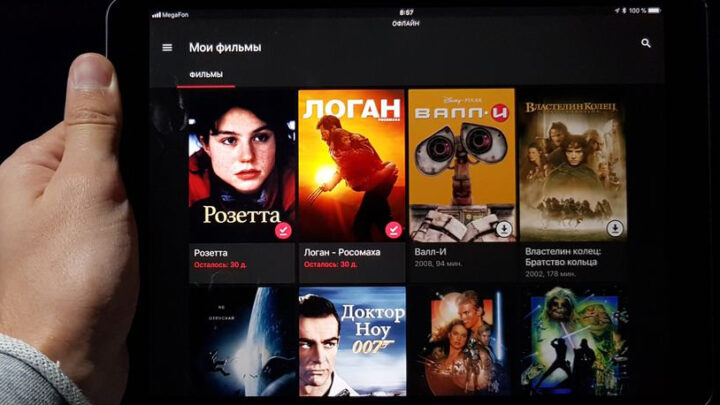This screenshot has width=720, height=405.
Task: Download Властелин колец using its download icon
Action: [x=615, y=228]
